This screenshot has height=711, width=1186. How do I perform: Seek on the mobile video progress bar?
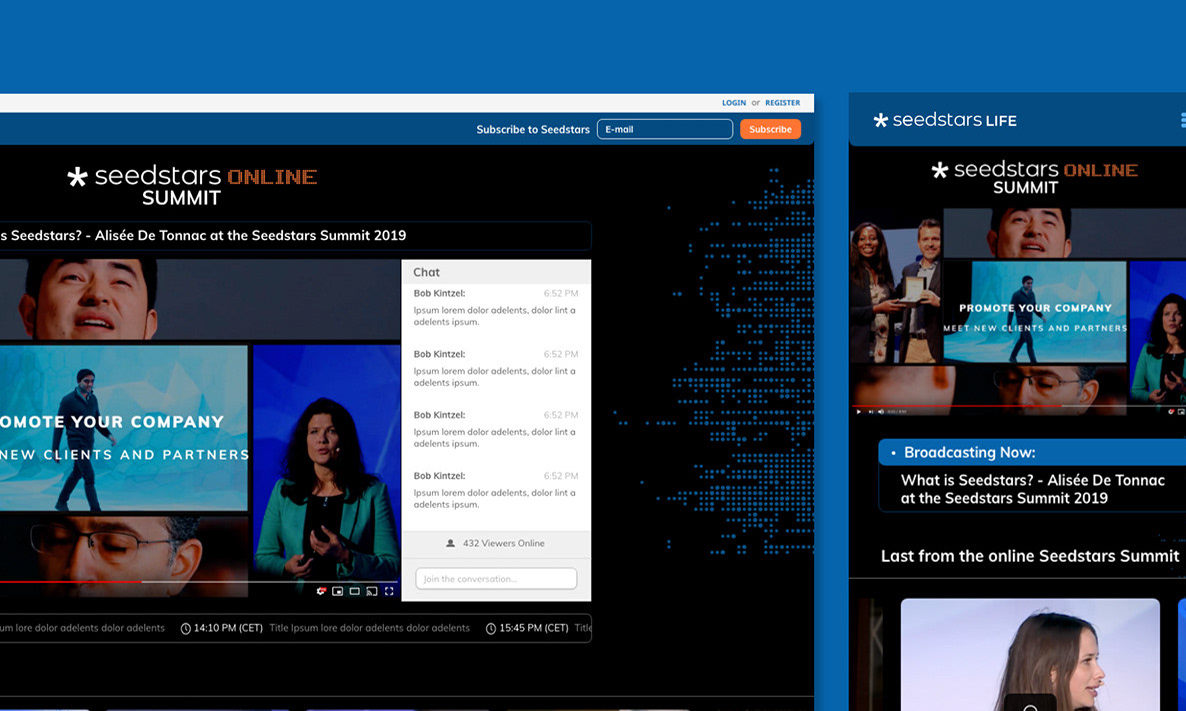[x=1018, y=406]
